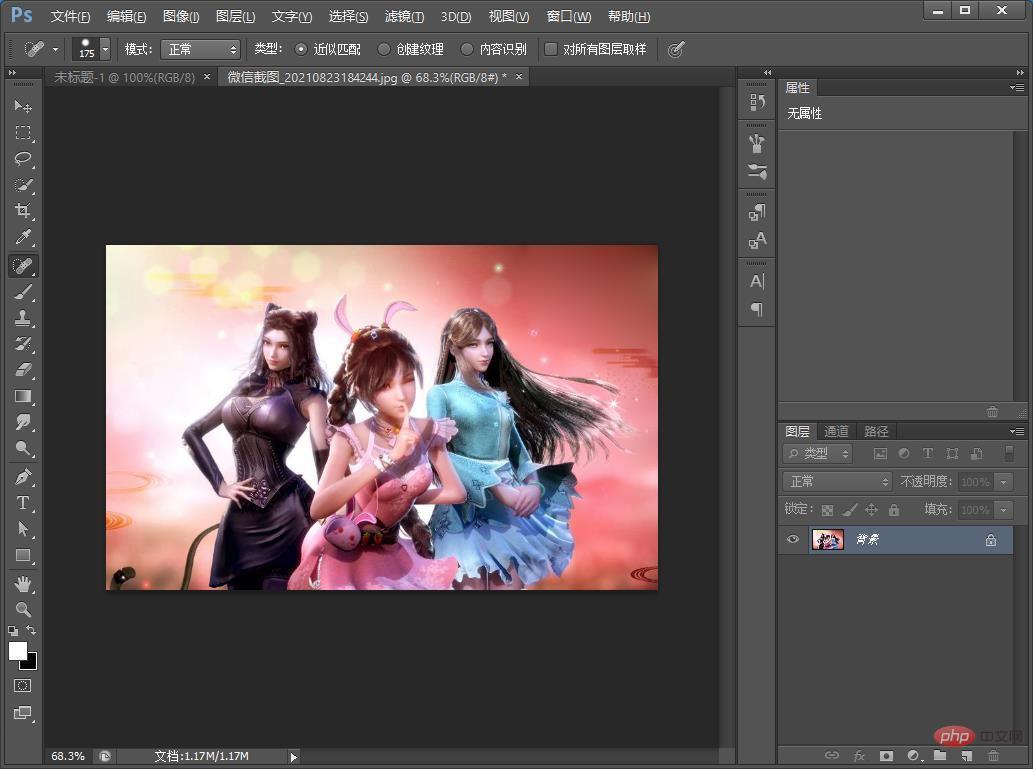Click the foreground color swatch
Viewport: 1033px width, 769px height.
(18, 651)
